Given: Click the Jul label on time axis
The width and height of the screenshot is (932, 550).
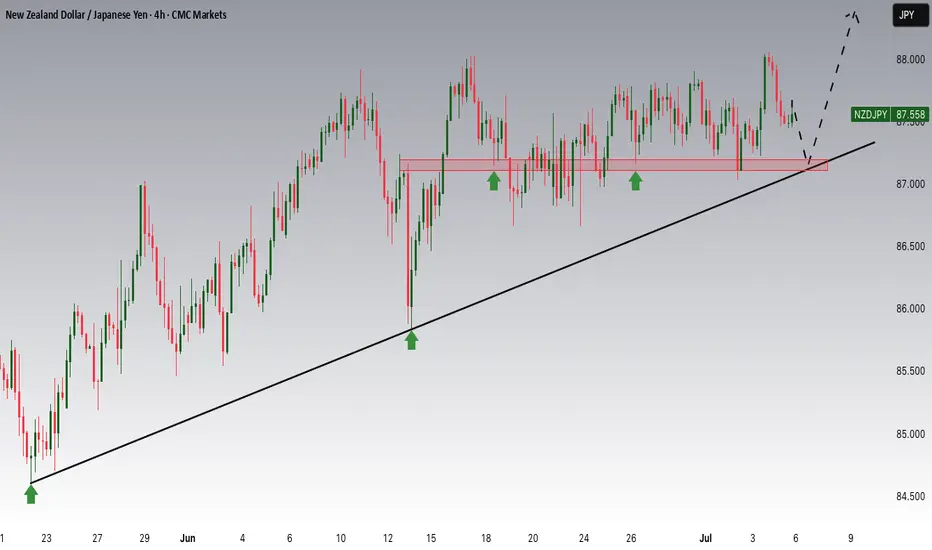Looking at the screenshot, I should click(706, 538).
